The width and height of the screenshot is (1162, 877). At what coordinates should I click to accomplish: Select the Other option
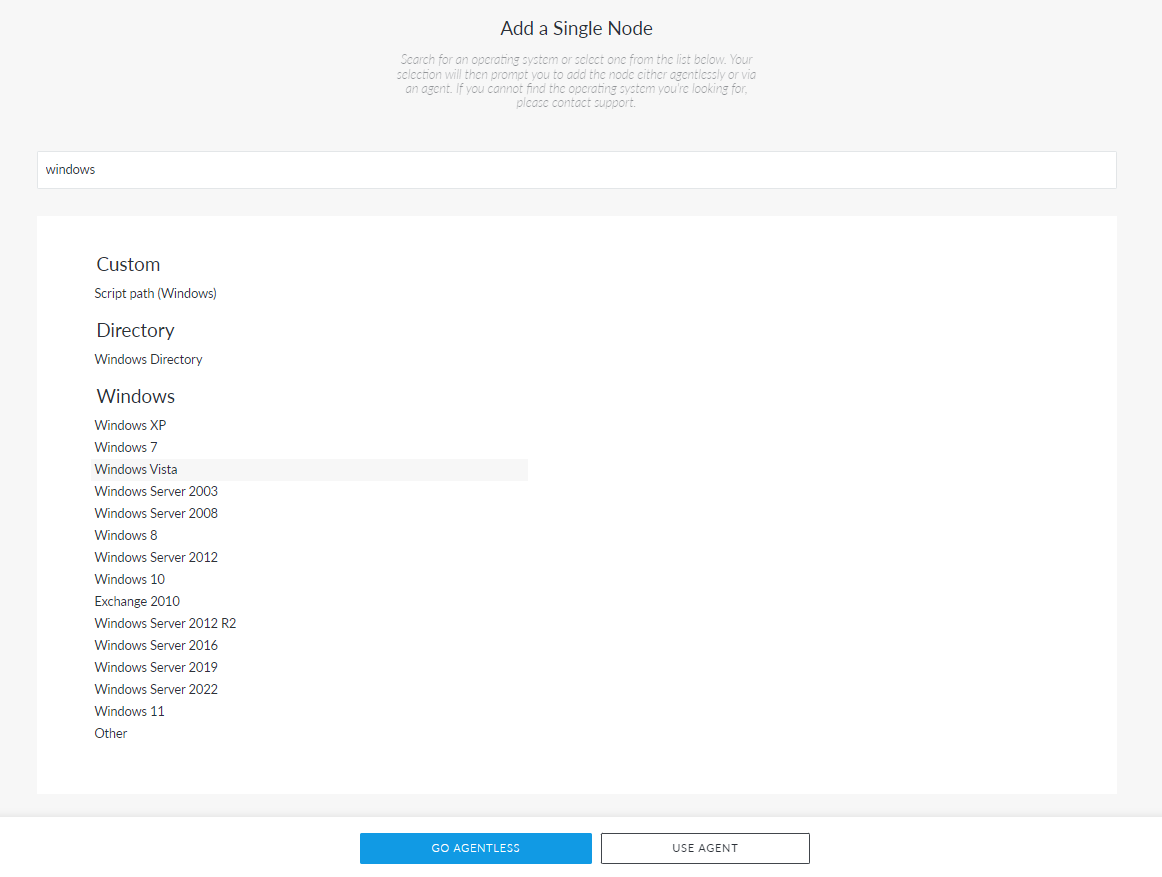[111, 733]
